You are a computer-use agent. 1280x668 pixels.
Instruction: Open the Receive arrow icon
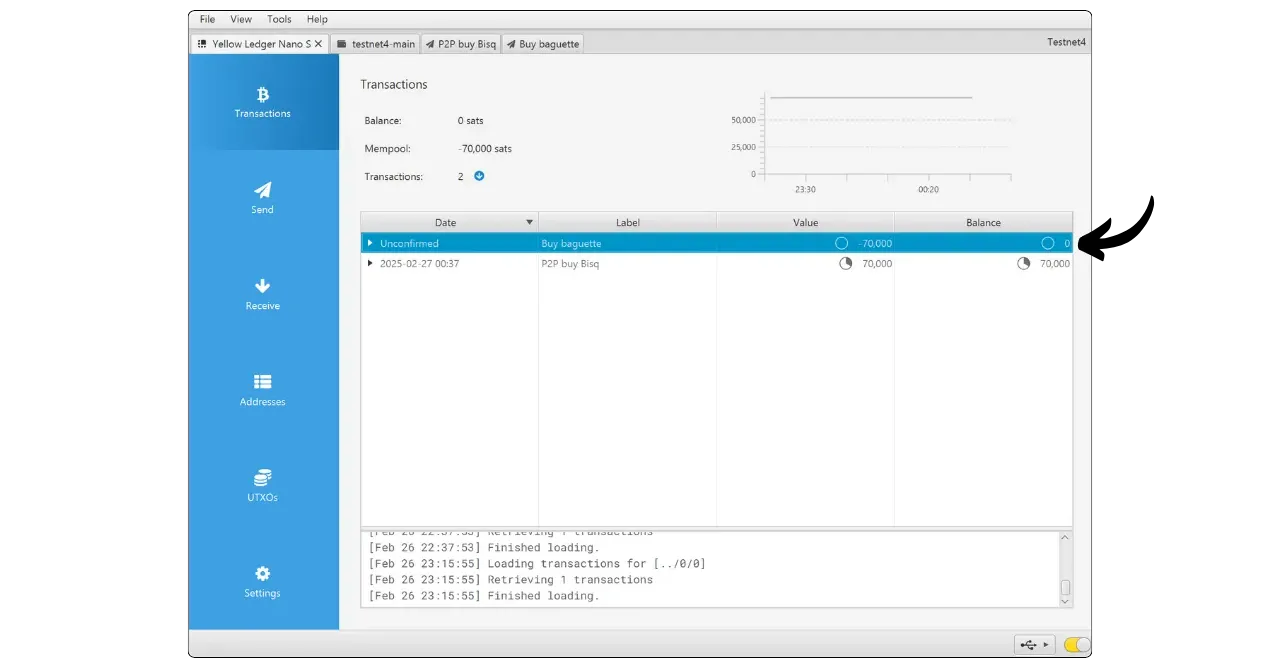262,286
